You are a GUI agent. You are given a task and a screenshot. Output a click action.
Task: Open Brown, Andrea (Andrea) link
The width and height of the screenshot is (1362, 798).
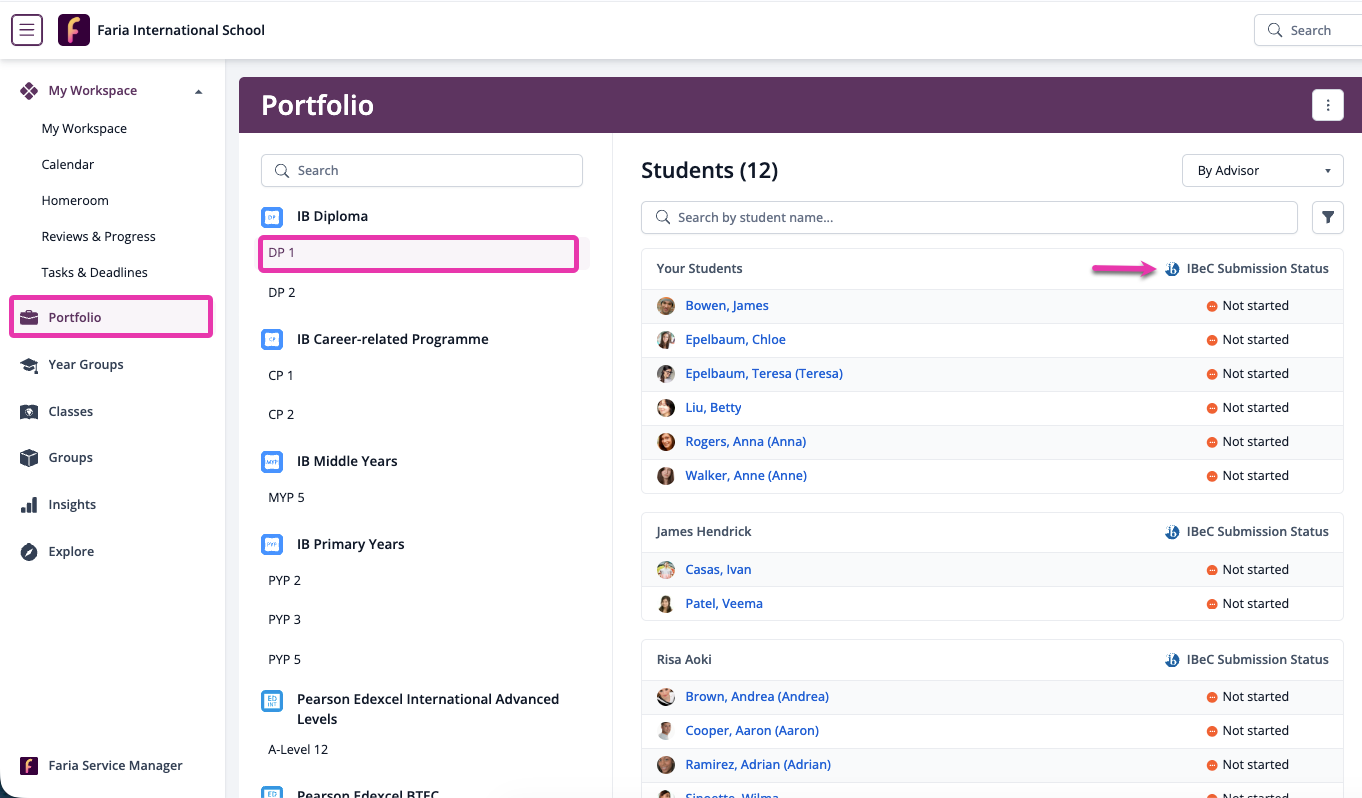point(757,697)
